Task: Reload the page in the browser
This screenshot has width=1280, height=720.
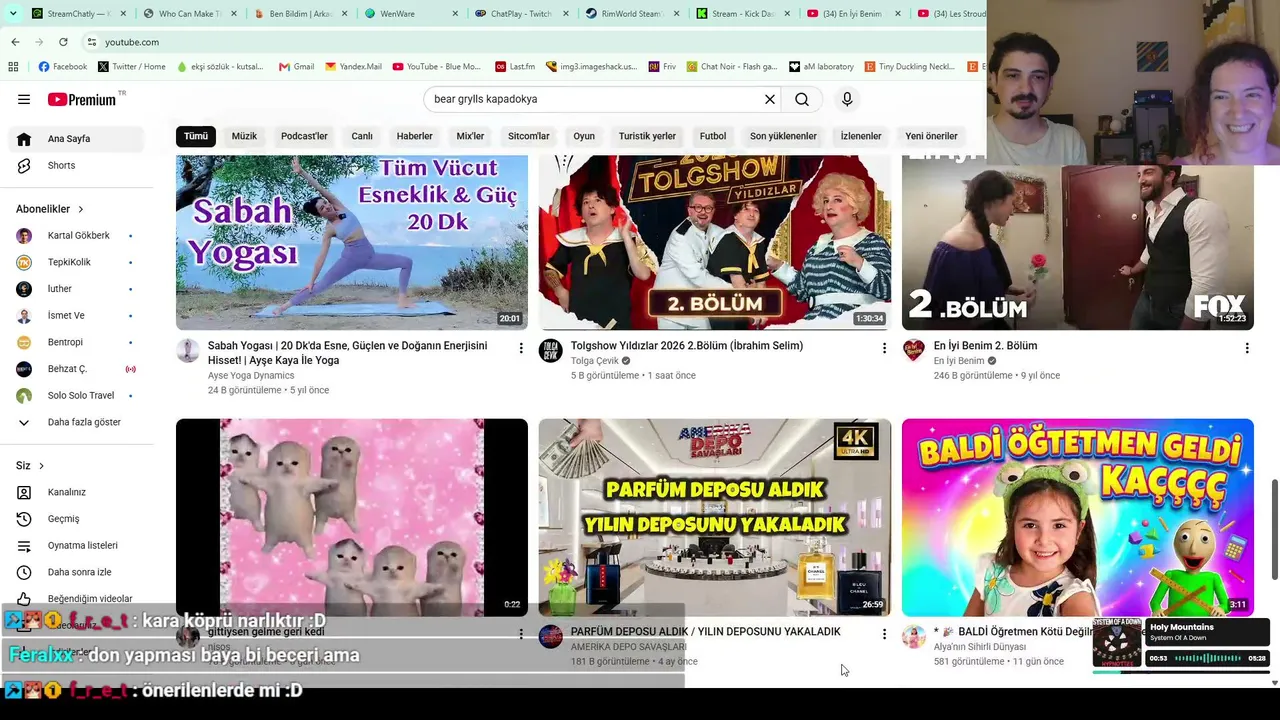Action: 63,42
